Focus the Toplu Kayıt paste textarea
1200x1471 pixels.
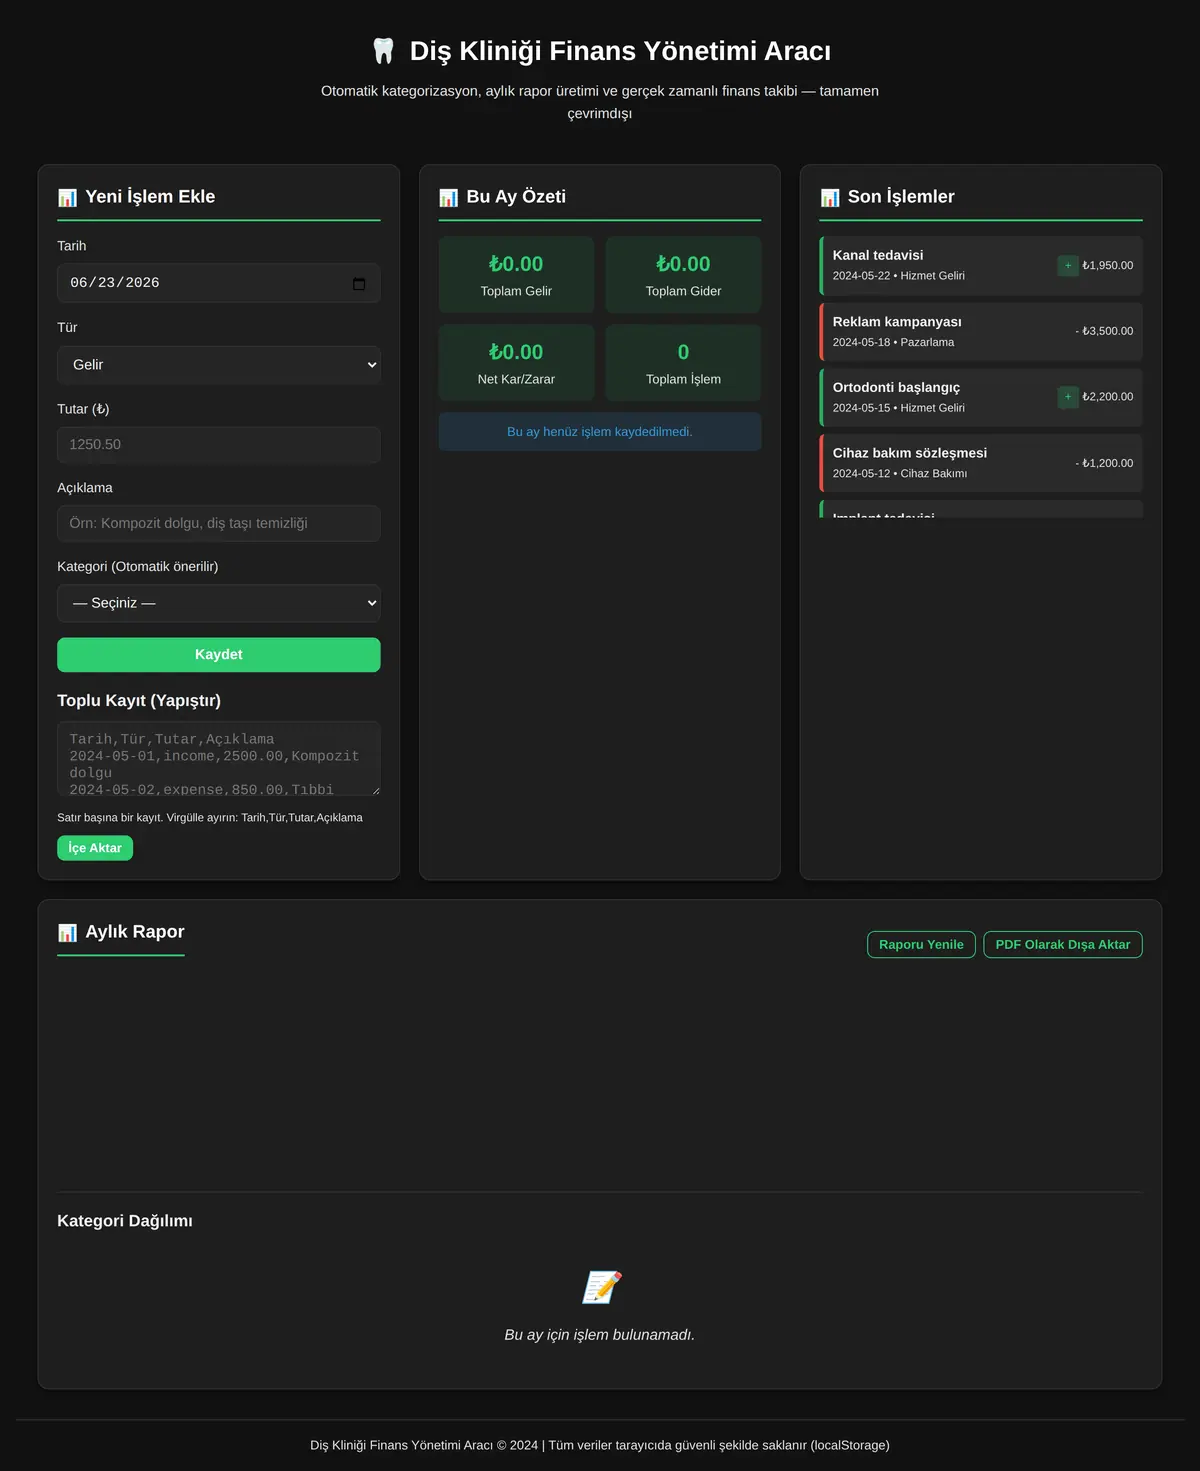coord(219,759)
